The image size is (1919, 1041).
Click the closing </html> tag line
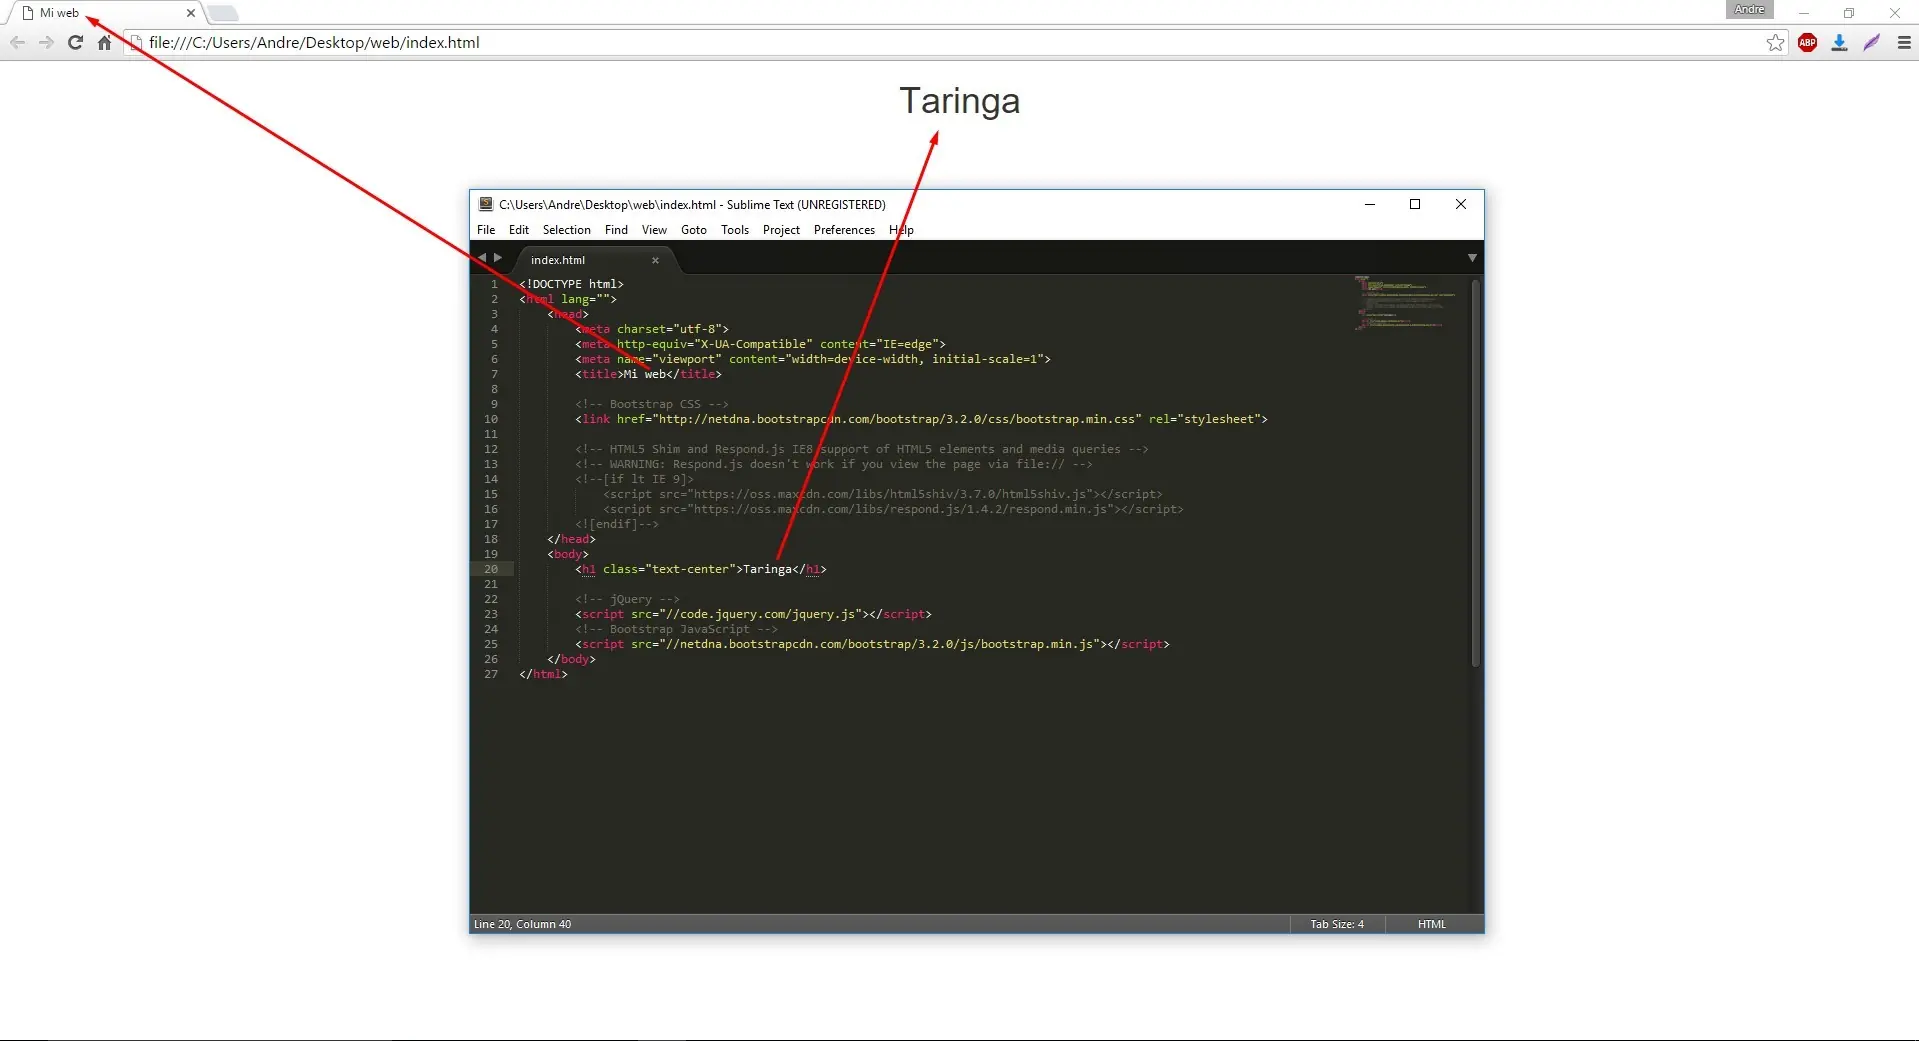543,674
